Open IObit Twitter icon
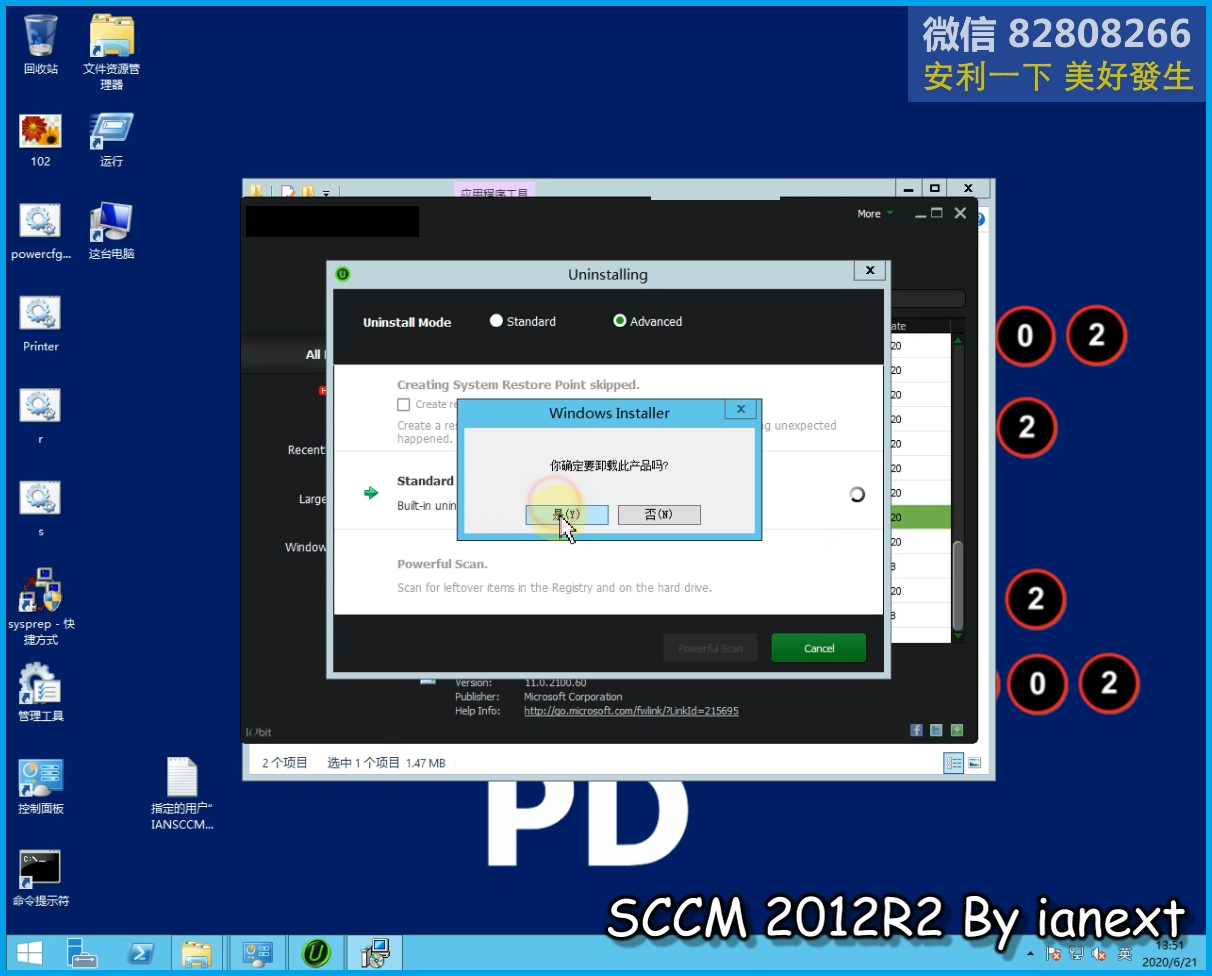This screenshot has height=976, width=1212. (936, 731)
